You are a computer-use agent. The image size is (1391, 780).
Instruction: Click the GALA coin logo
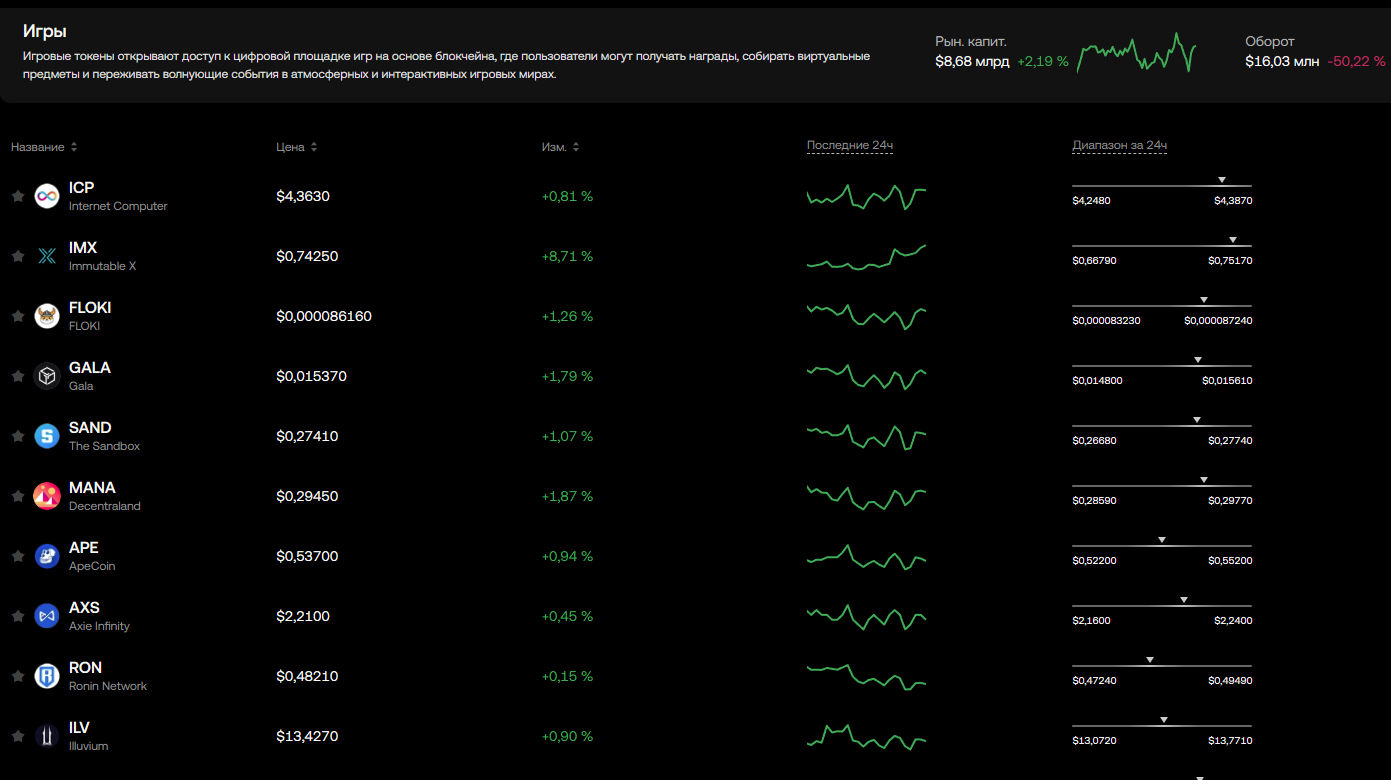47,376
